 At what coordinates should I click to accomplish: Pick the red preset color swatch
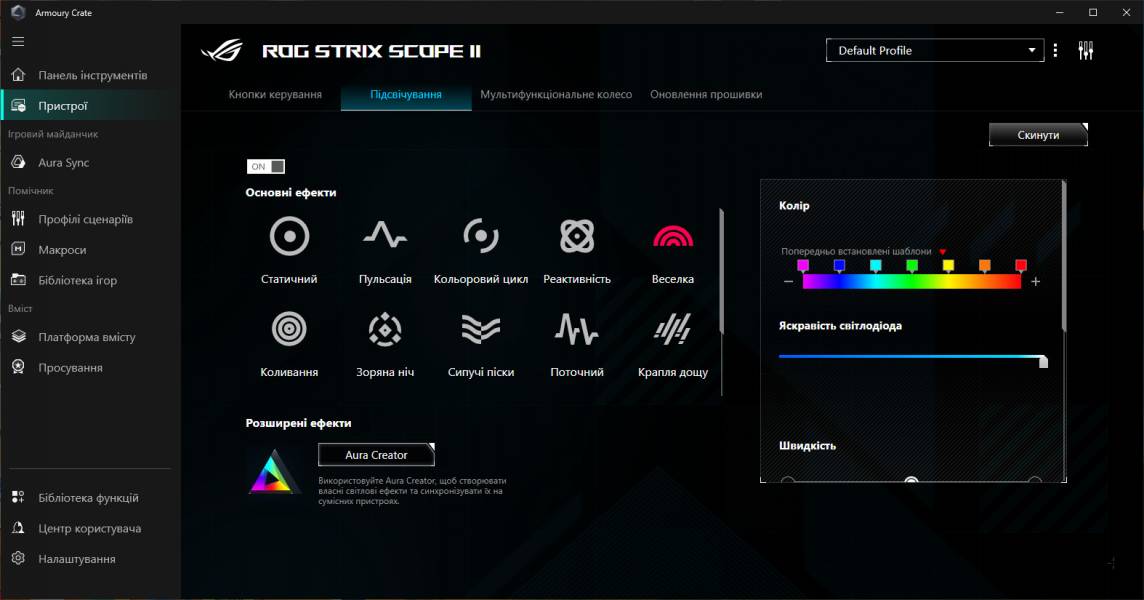coord(1021,264)
